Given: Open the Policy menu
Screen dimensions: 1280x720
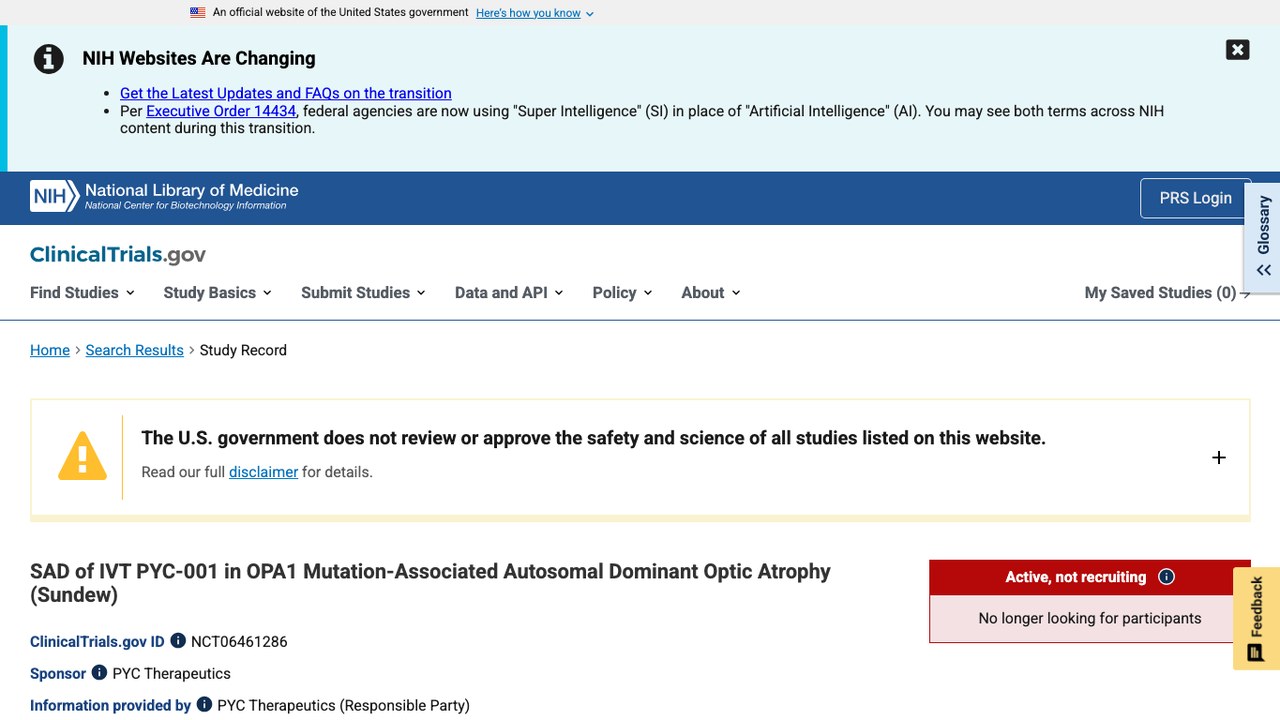Looking at the screenshot, I should 622,293.
